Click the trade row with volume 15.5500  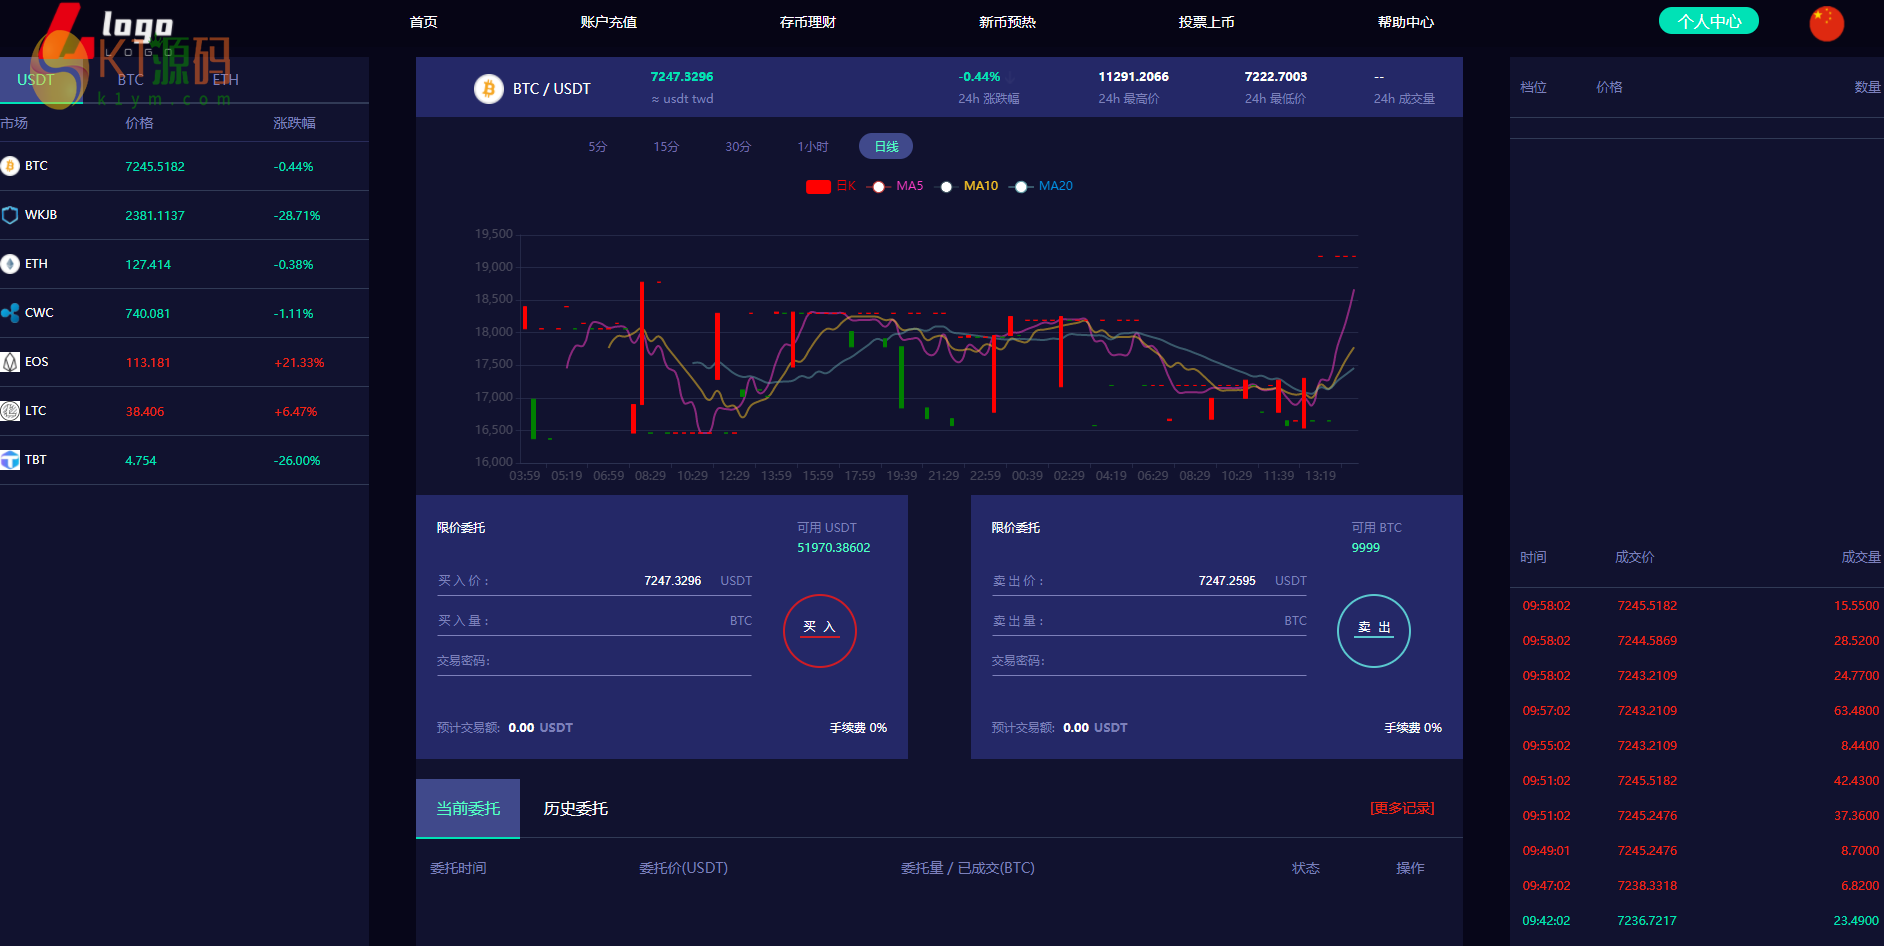pos(1697,606)
